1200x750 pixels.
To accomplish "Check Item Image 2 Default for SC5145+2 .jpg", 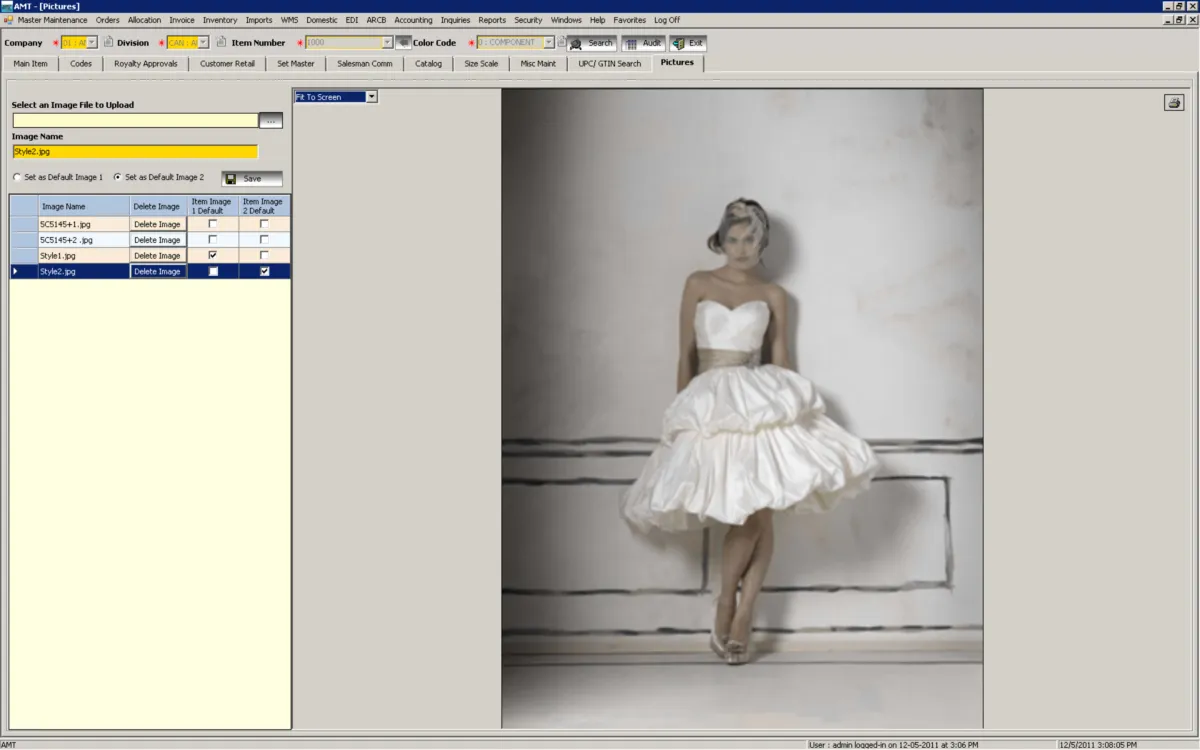I will (264, 240).
